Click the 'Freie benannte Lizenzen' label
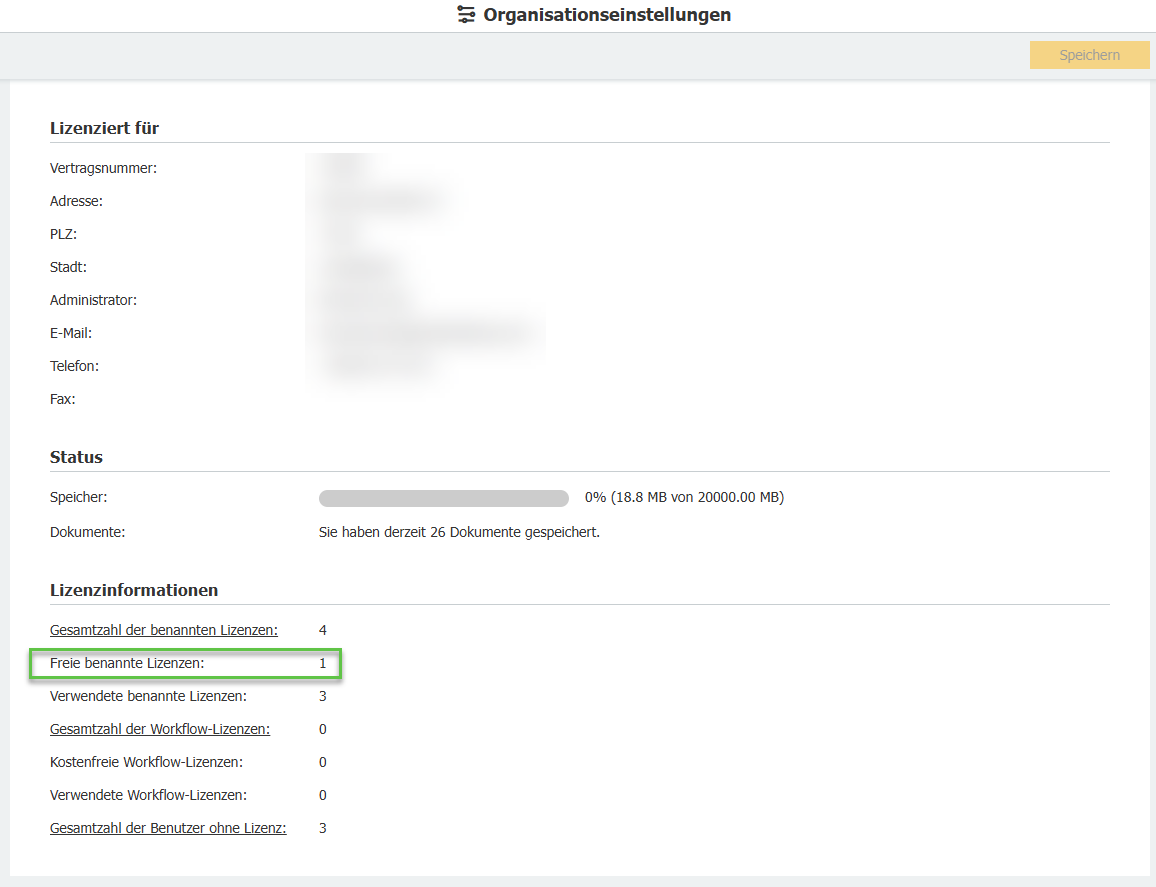 click(x=128, y=664)
